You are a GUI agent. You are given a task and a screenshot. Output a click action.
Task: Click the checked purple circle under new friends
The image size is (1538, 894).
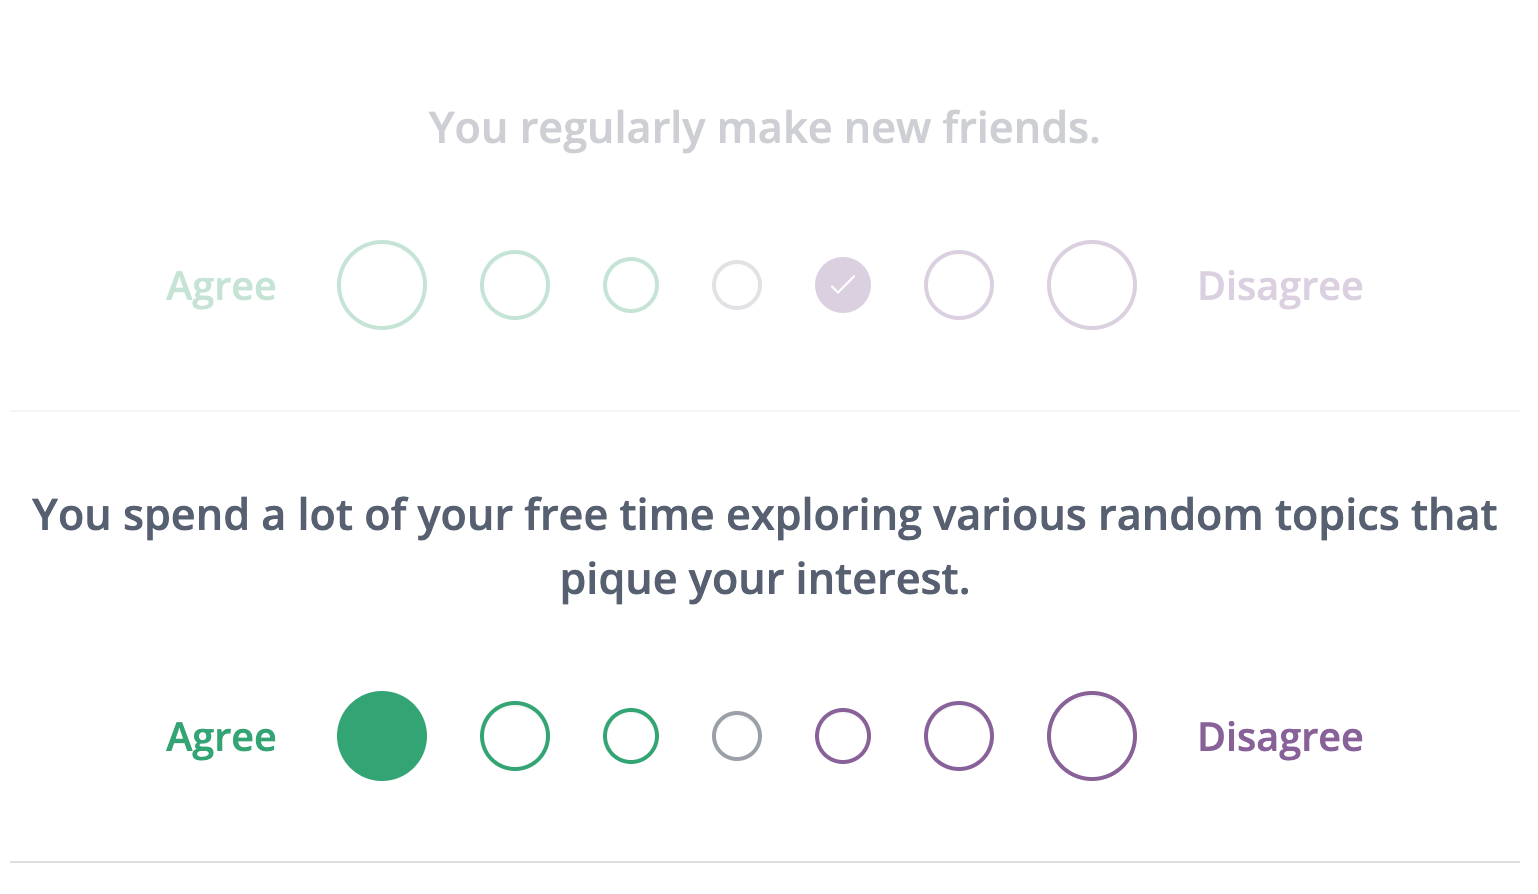point(843,285)
